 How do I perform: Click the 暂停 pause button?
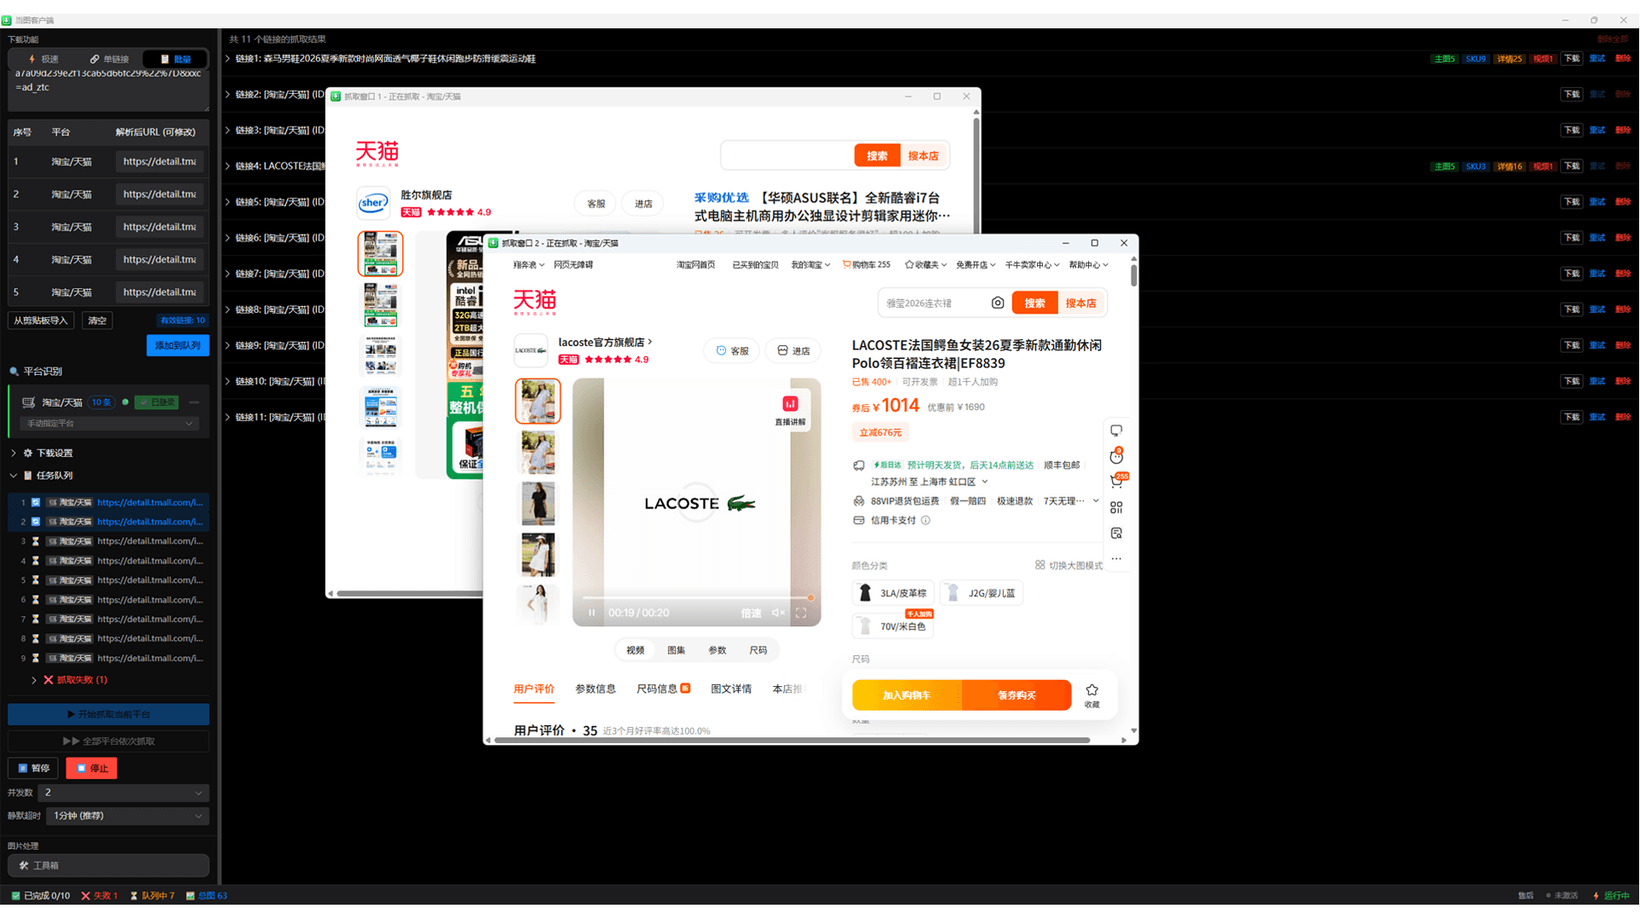[x=33, y=768]
